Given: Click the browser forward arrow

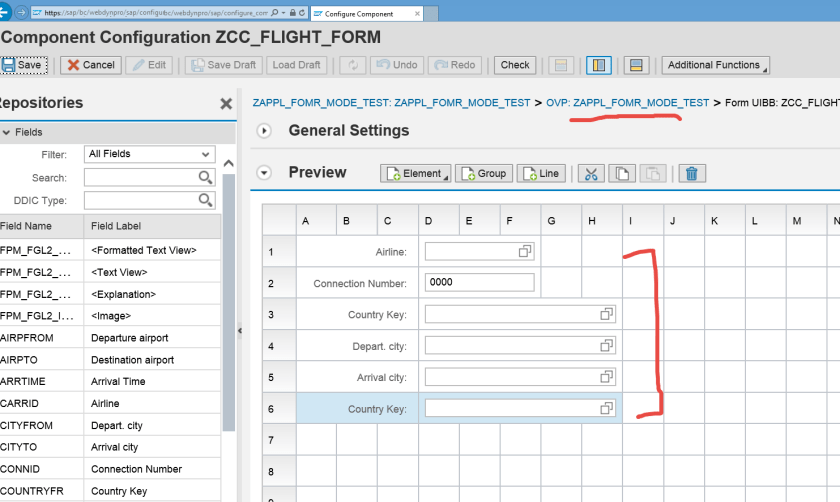Looking at the screenshot, I should tap(21, 12).
